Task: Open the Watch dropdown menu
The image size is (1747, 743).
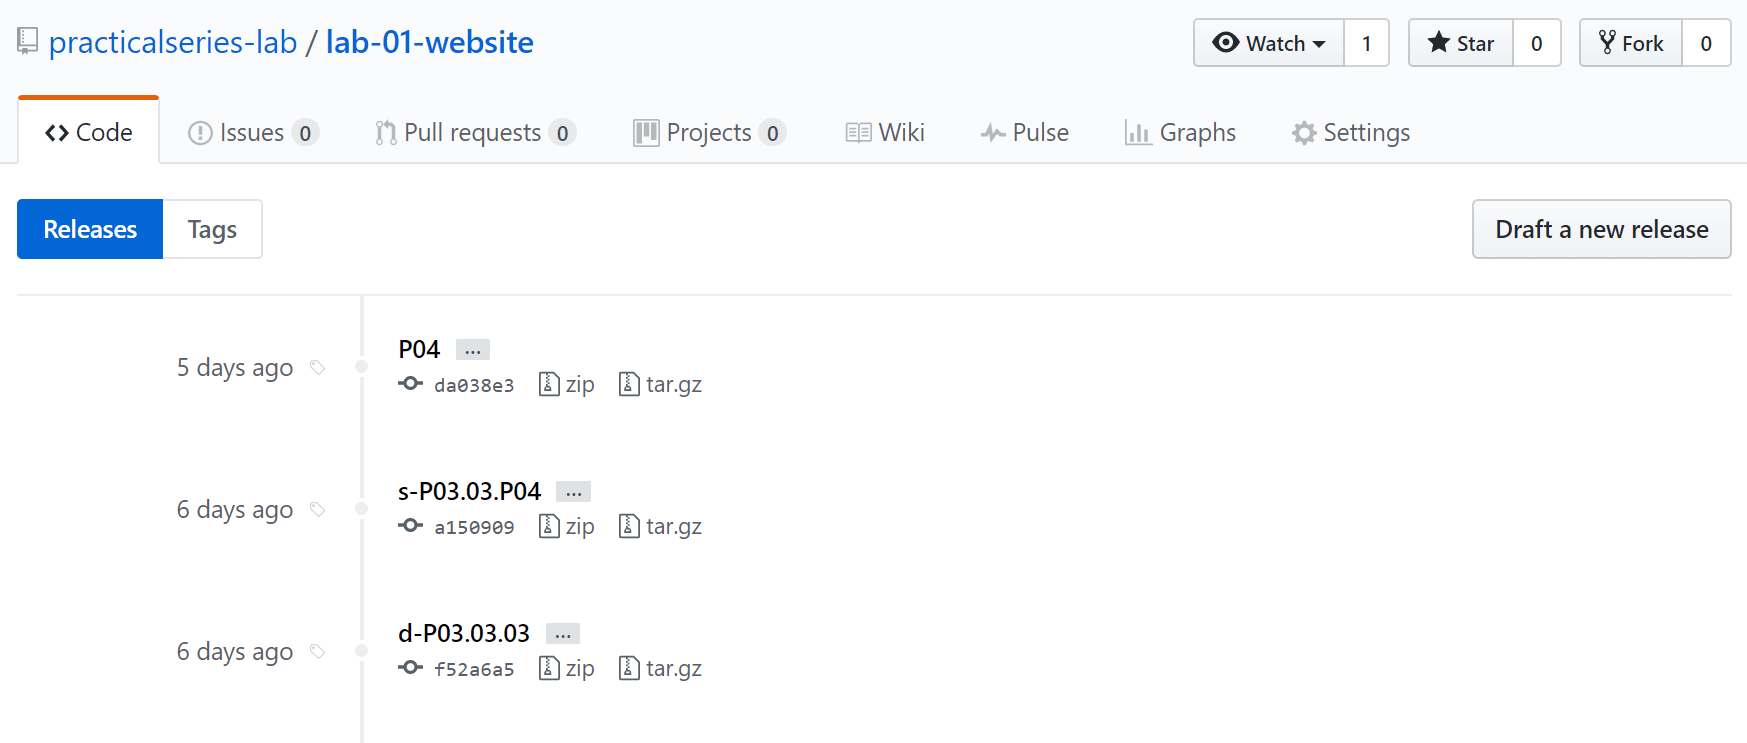Action: (1269, 43)
